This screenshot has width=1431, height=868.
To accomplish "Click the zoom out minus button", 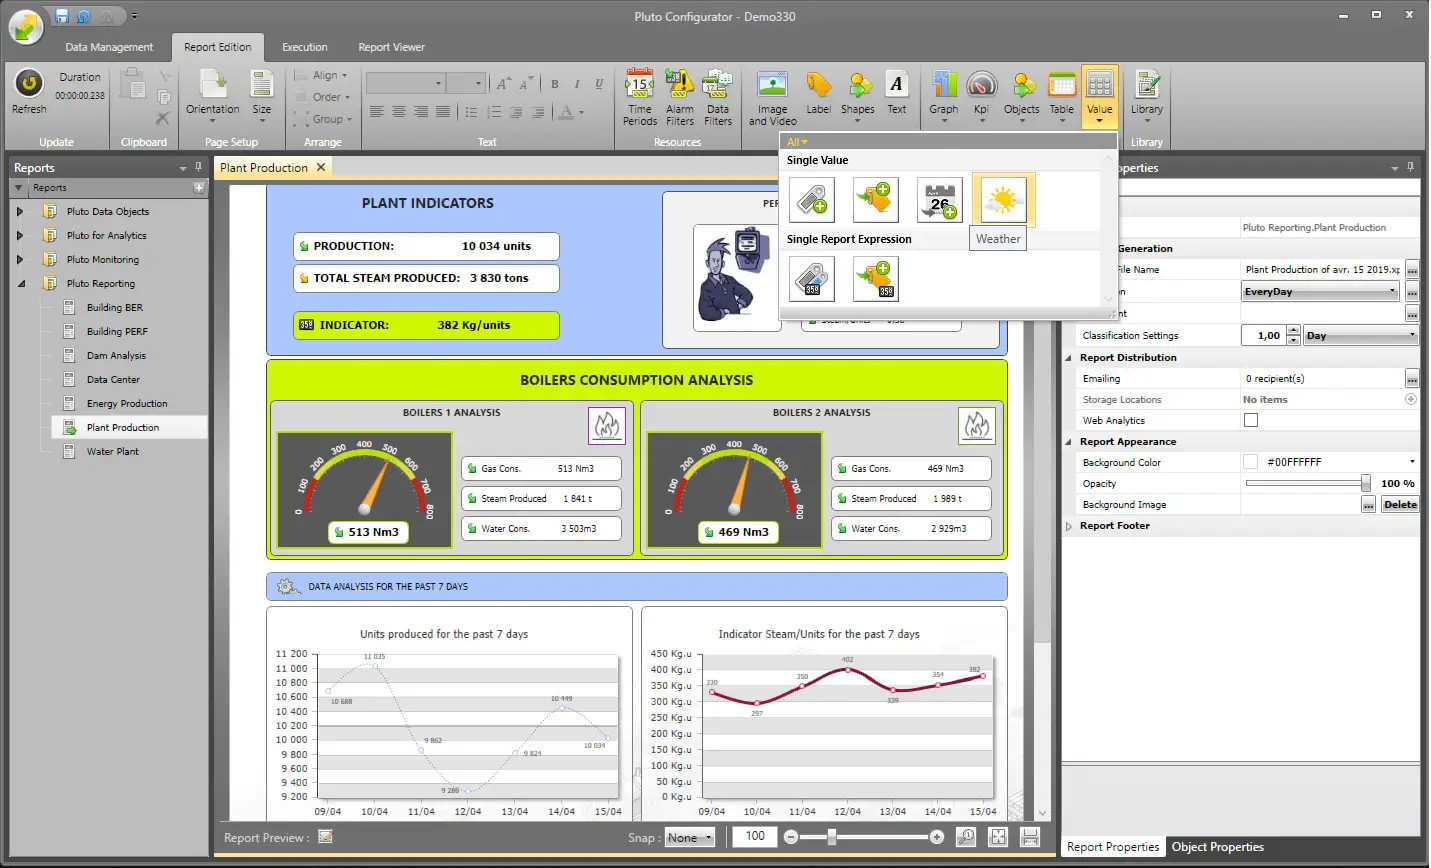I will tap(791, 837).
